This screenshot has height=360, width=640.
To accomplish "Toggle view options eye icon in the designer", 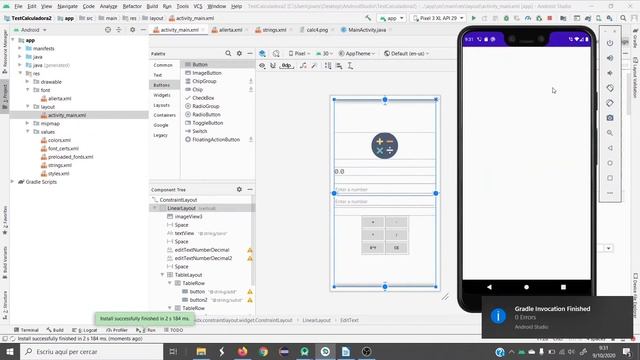I will [262, 66].
